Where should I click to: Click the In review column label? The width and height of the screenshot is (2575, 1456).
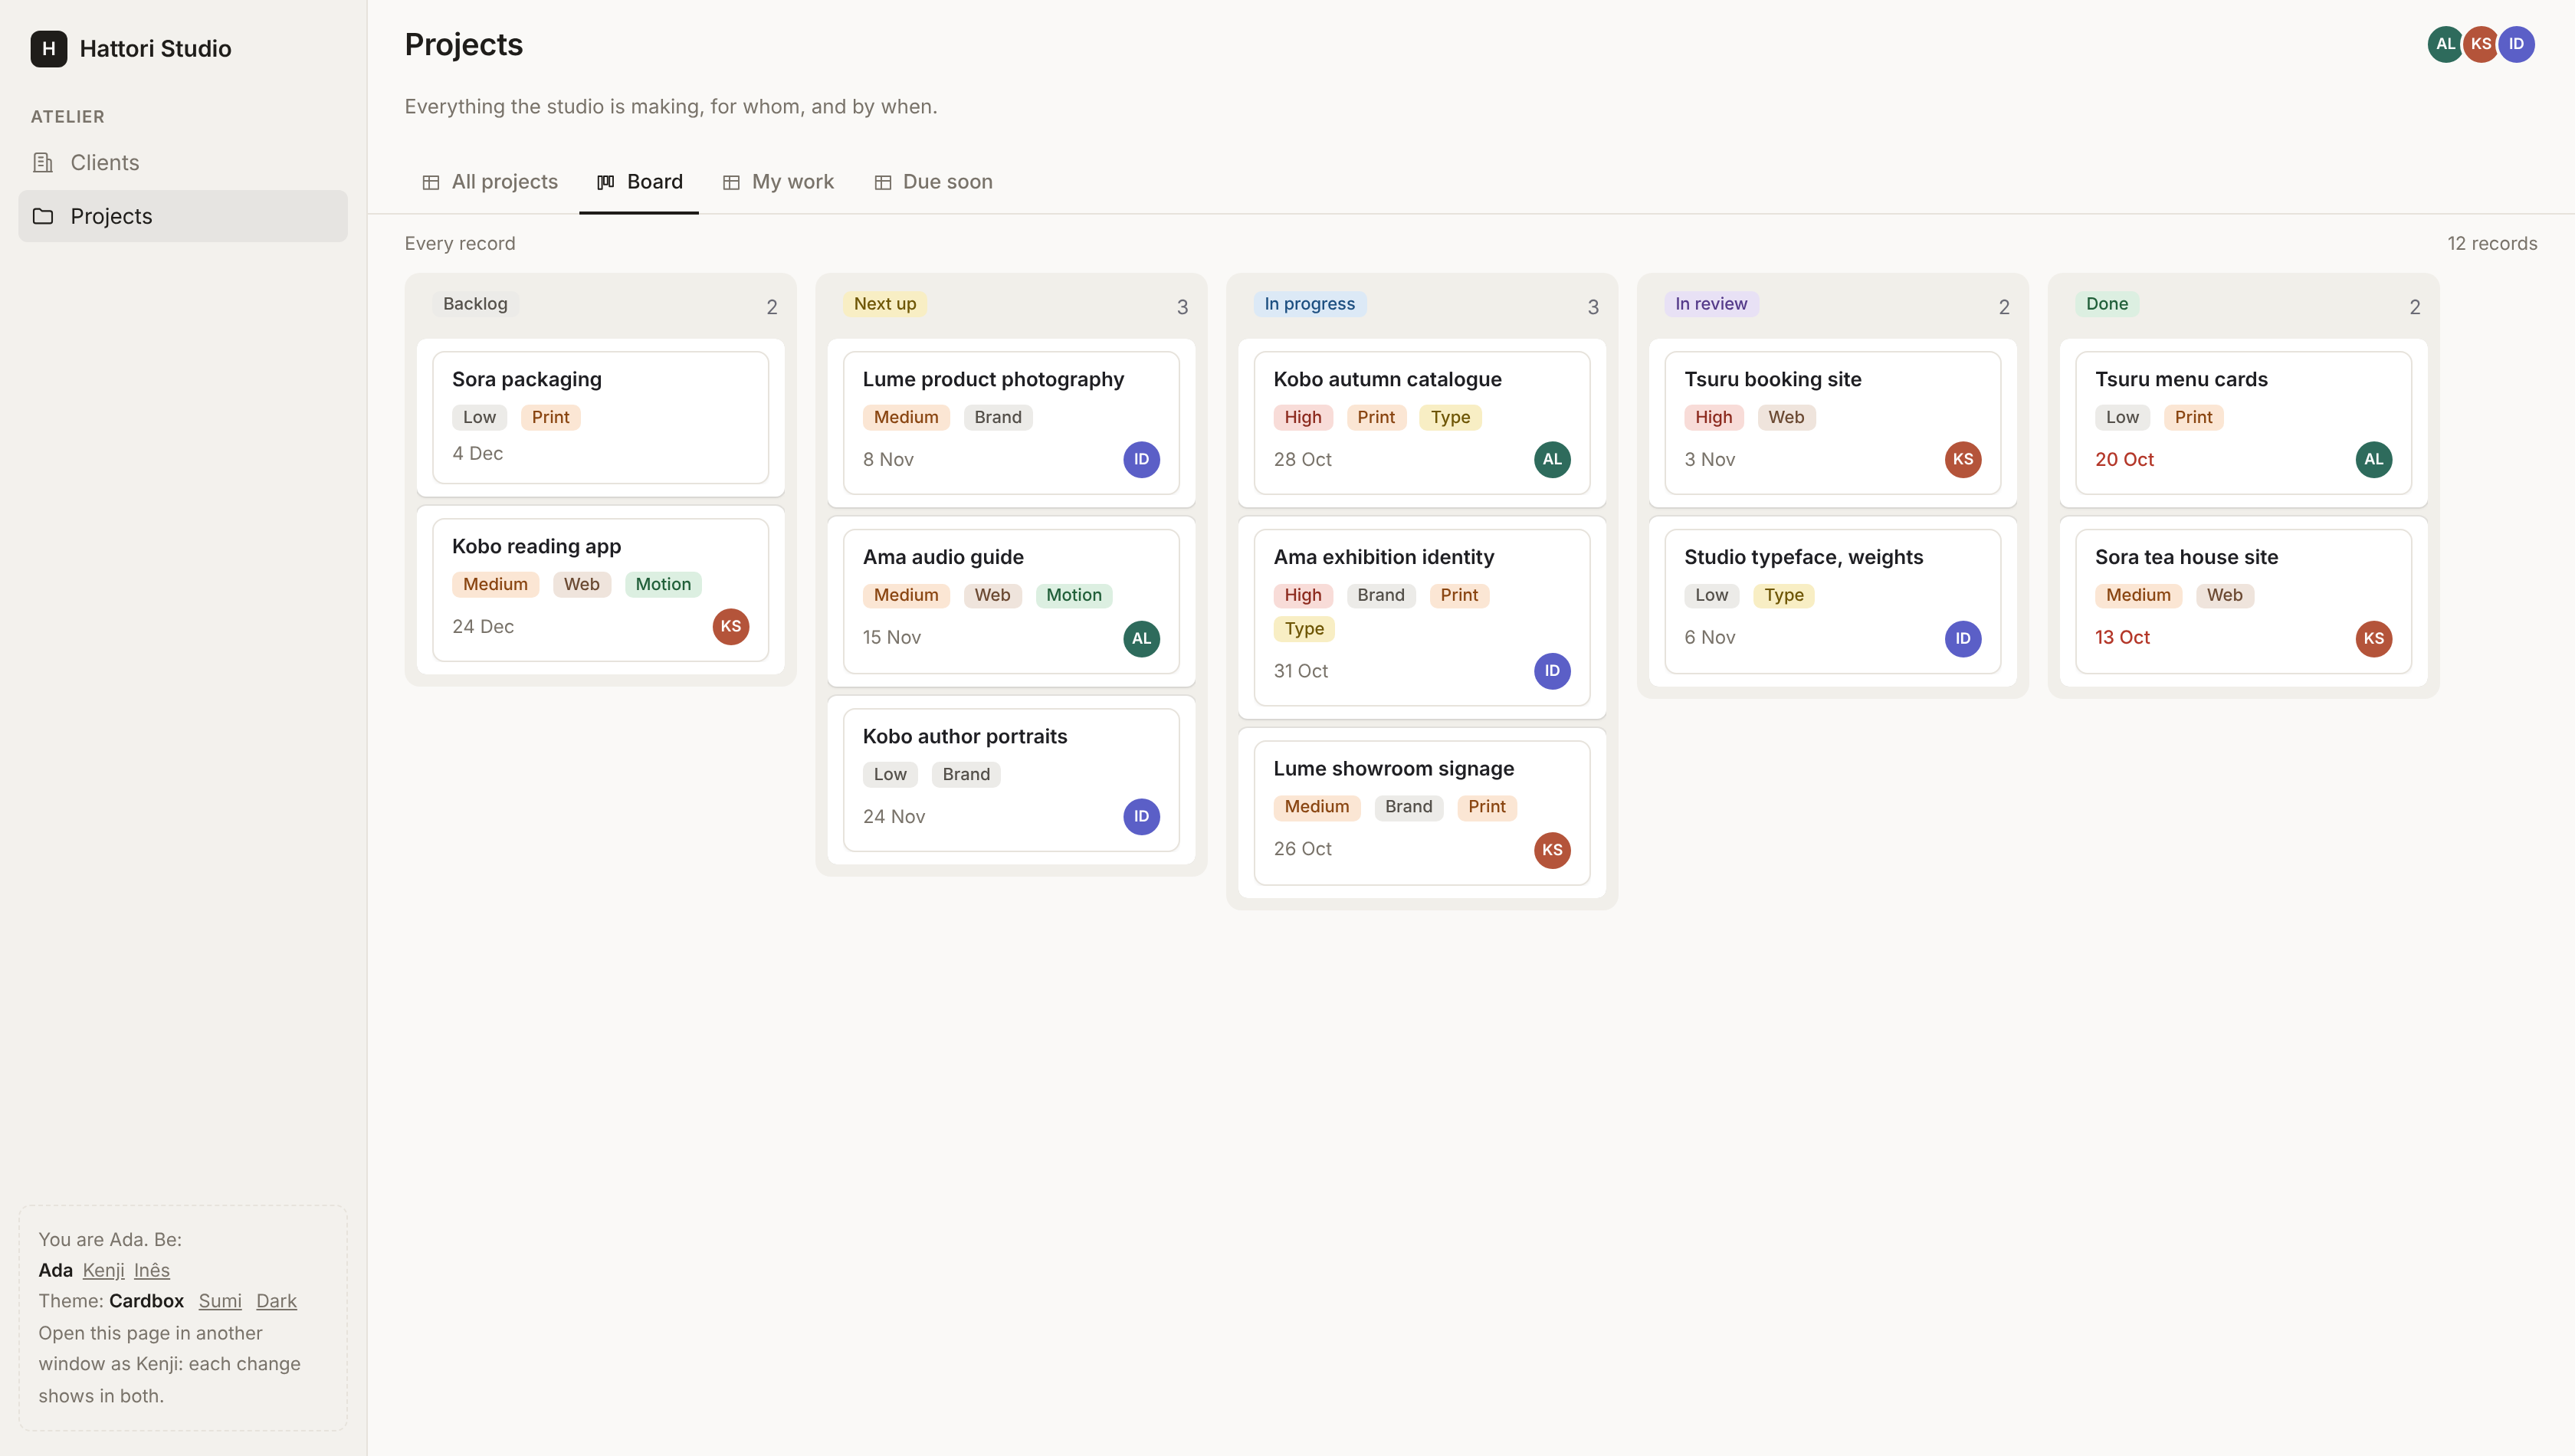point(1711,304)
